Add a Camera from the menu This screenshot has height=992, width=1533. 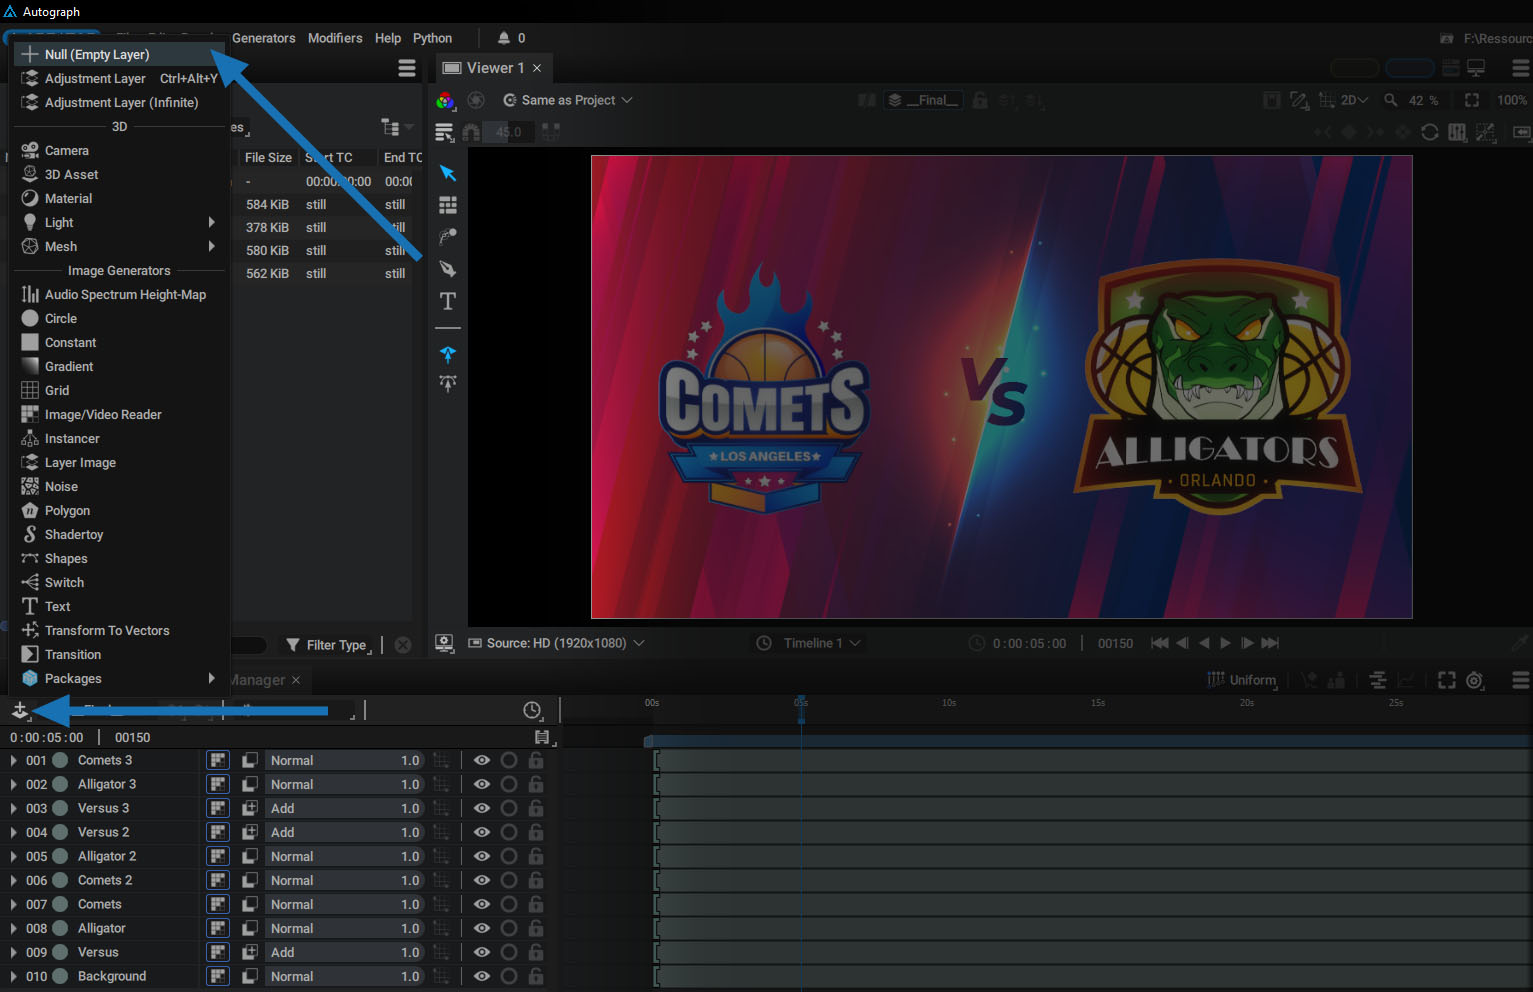(118, 150)
